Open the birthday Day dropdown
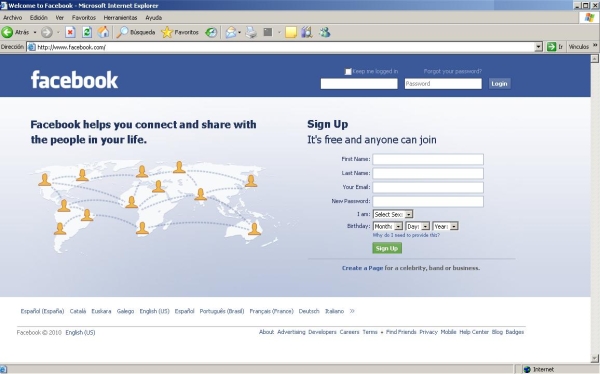The width and height of the screenshot is (600, 374). point(417,226)
